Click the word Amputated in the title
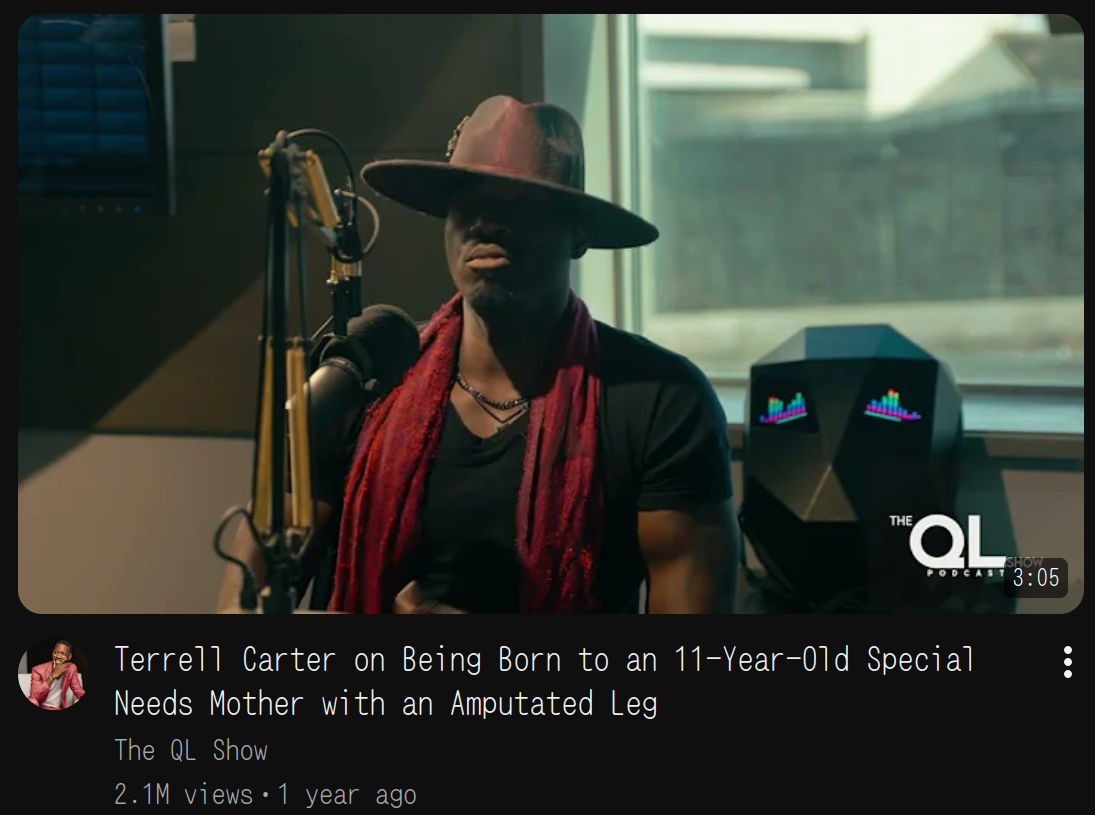The width and height of the screenshot is (1095, 815). pyautogui.click(x=522, y=703)
